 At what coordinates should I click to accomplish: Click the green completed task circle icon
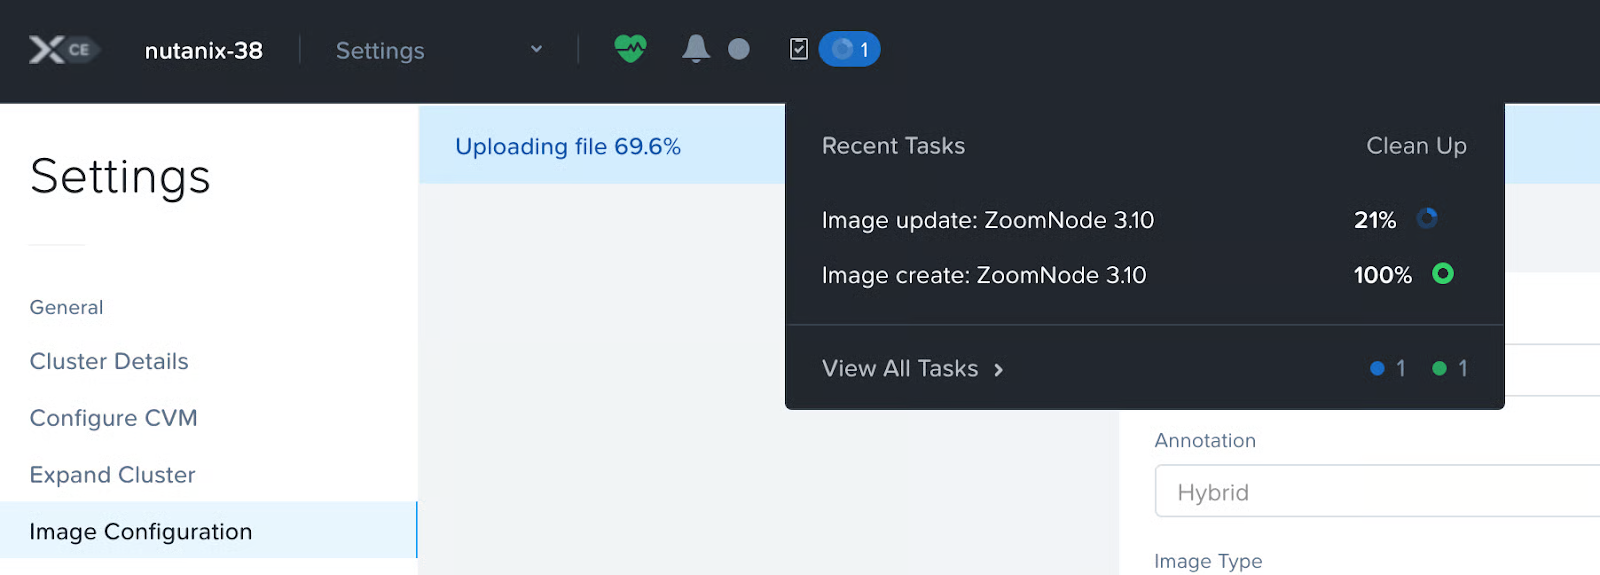click(x=1442, y=273)
